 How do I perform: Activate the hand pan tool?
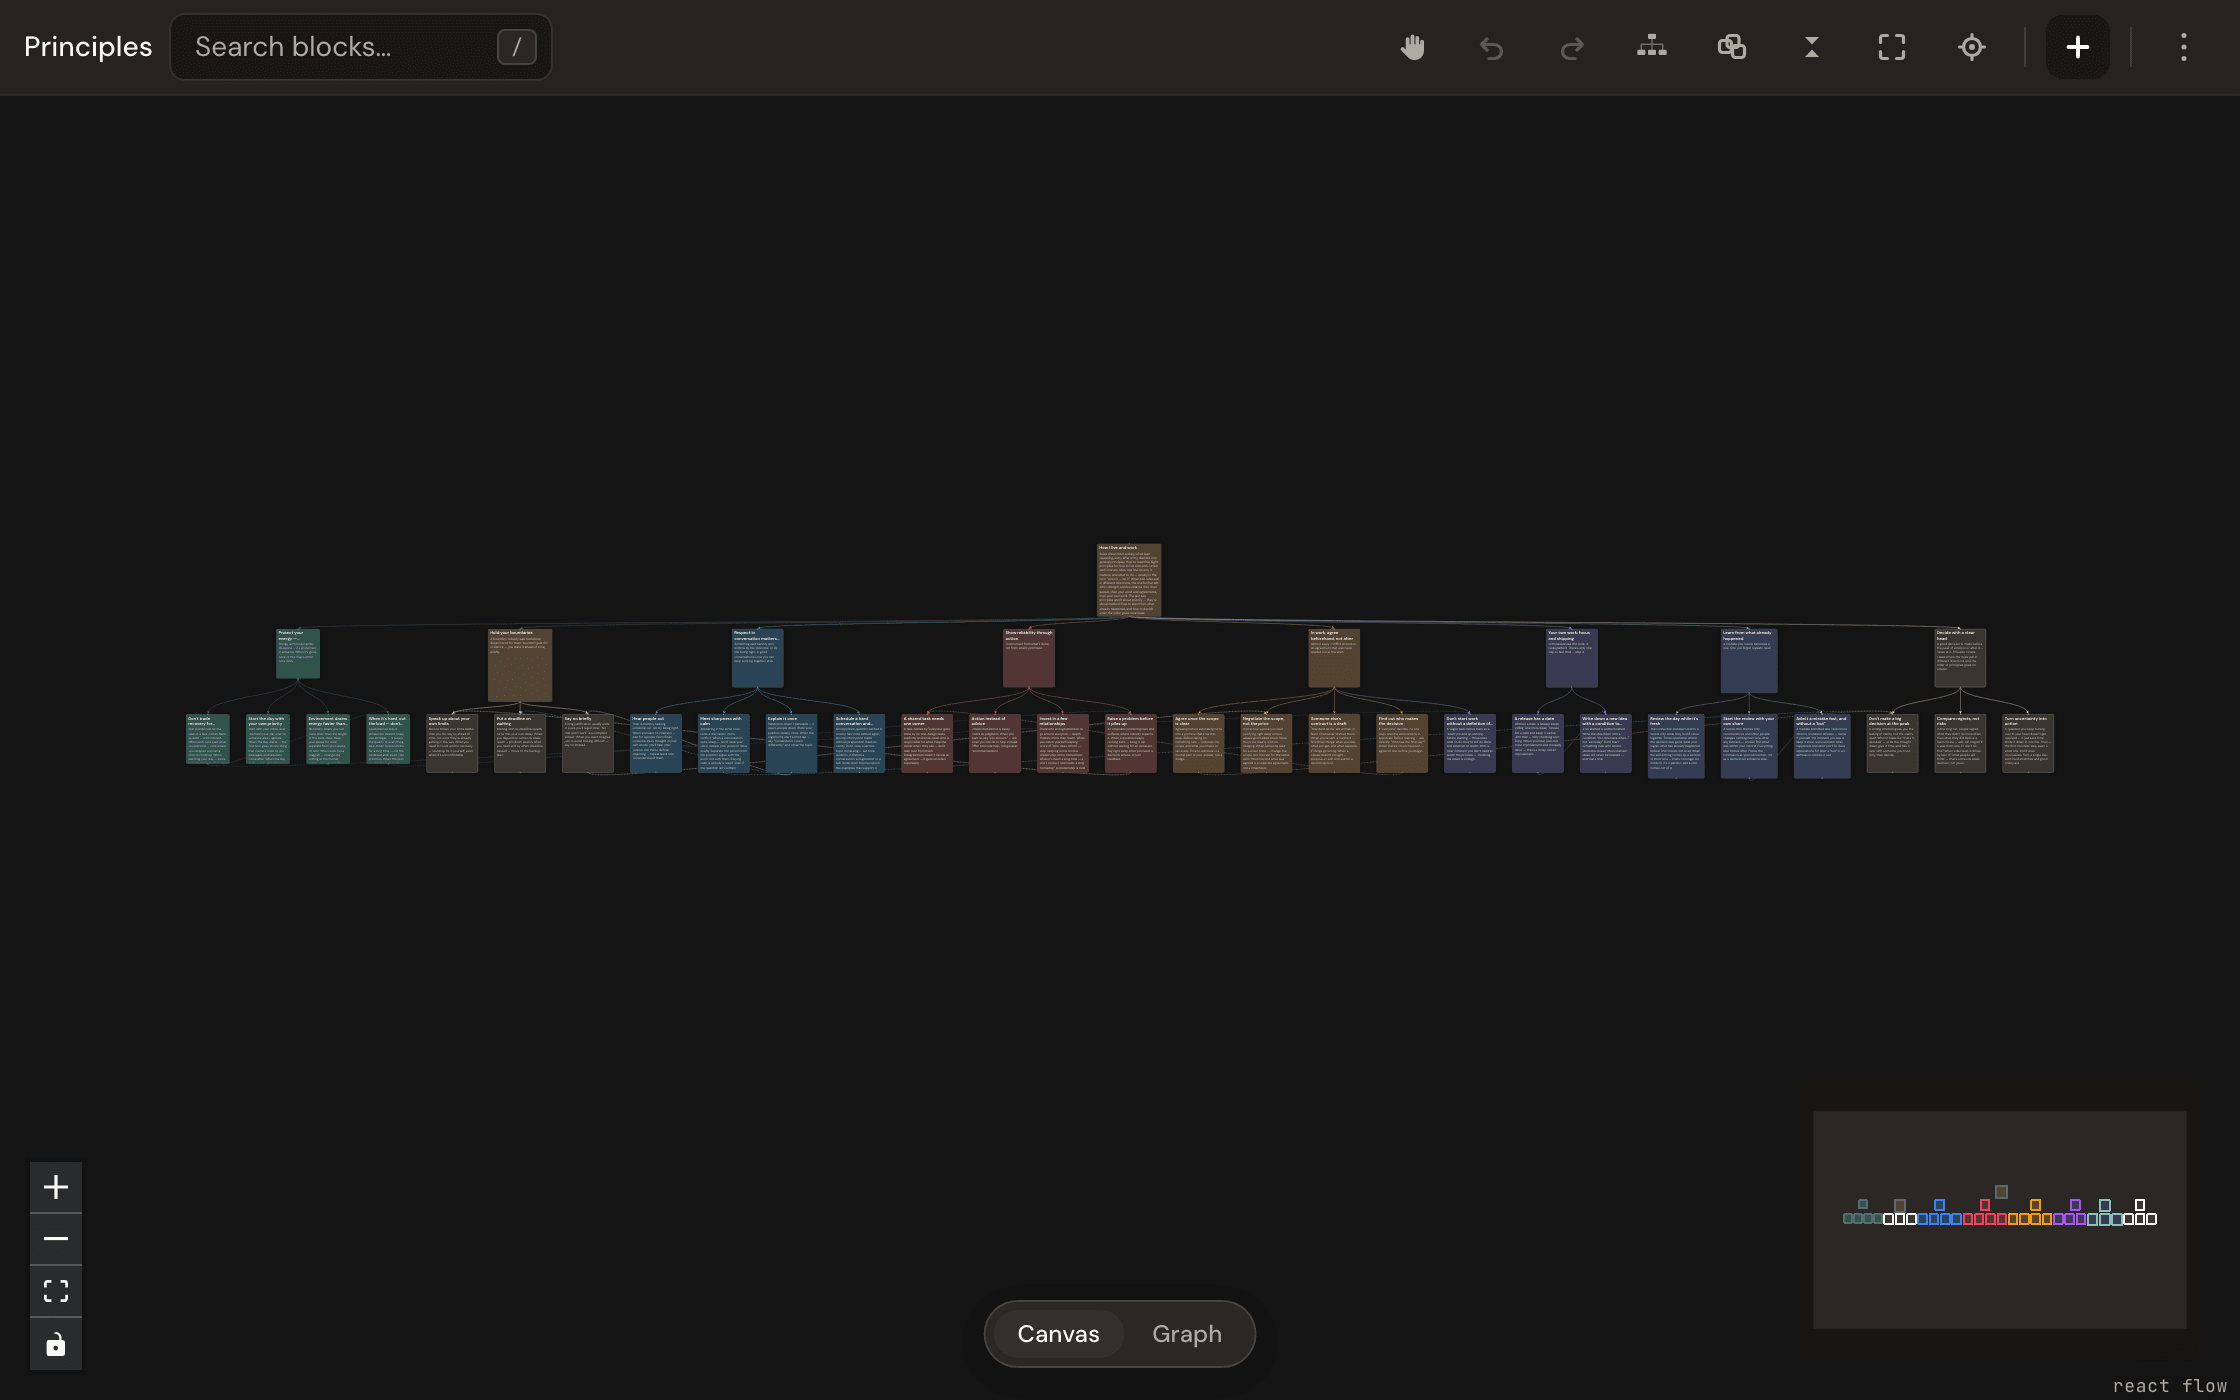(1412, 47)
